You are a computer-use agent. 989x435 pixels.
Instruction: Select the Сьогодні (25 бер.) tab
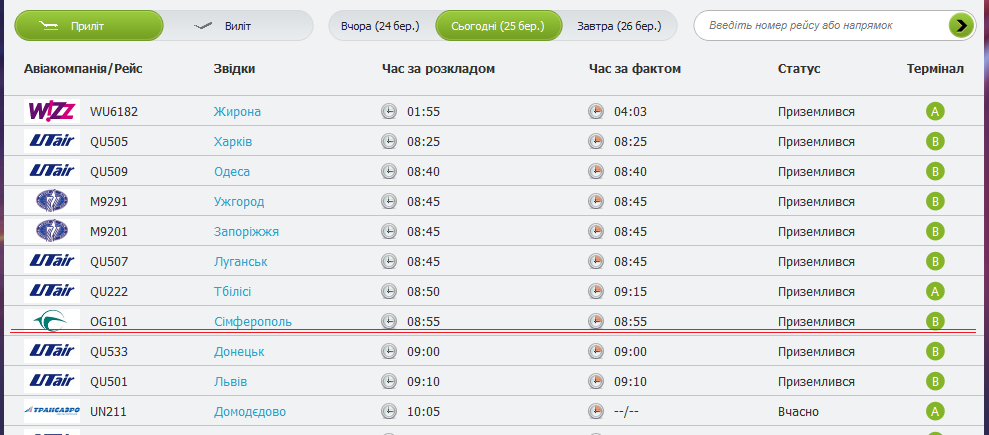[x=497, y=26]
